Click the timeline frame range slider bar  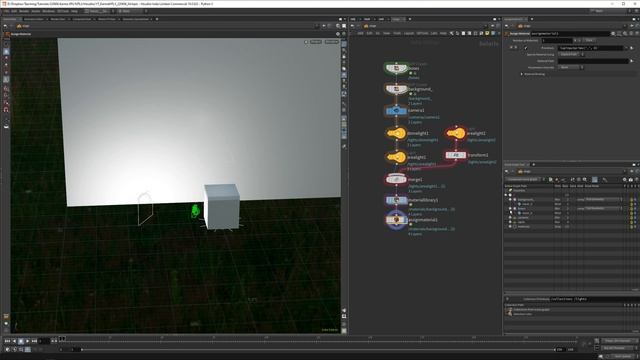(318, 349)
